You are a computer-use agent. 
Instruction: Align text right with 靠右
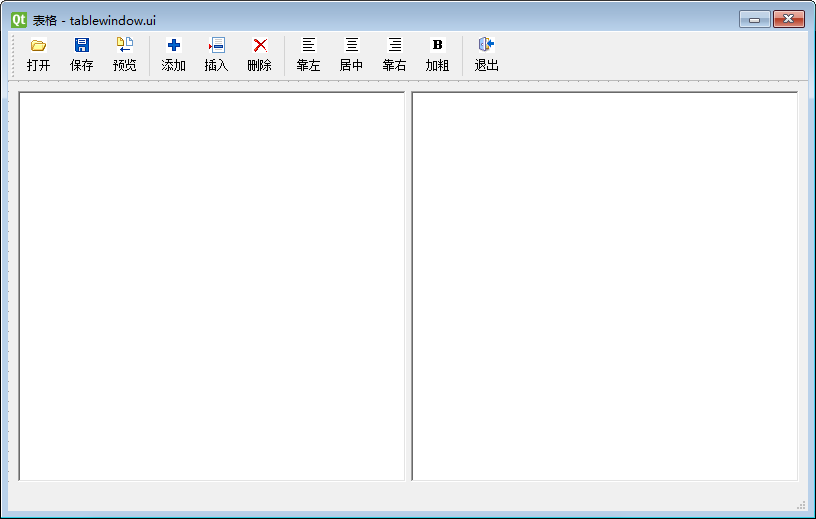pos(394,54)
